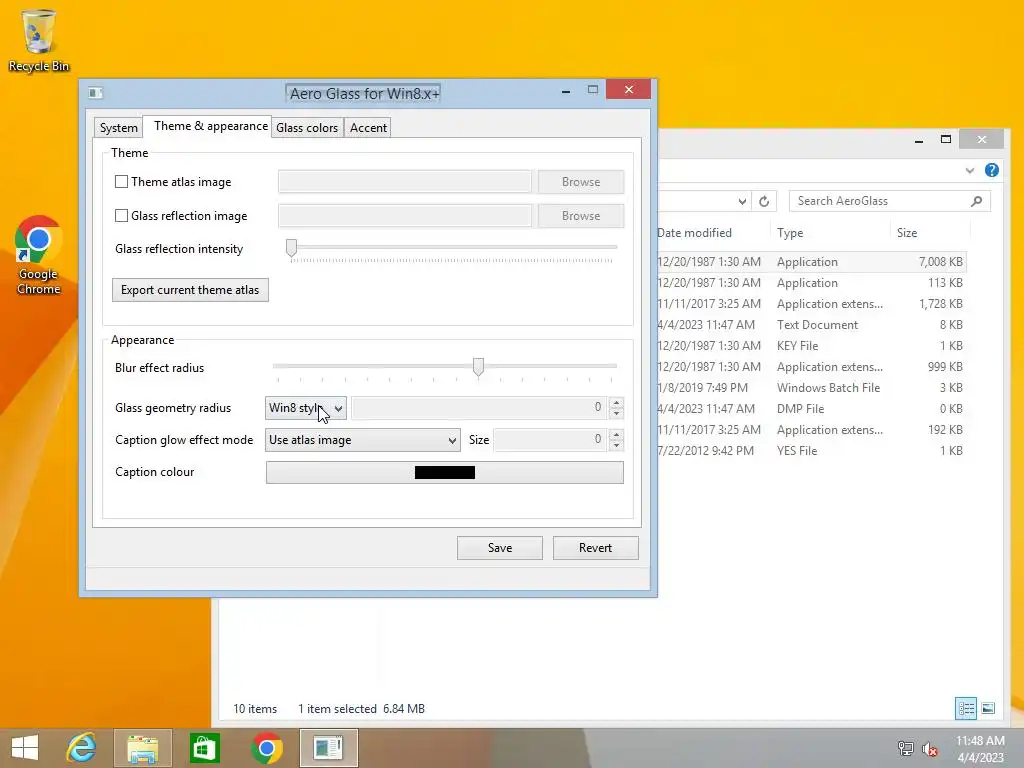The height and width of the screenshot is (768, 1024).
Task: Decrease the caption glow Size value
Action: tap(616, 445)
